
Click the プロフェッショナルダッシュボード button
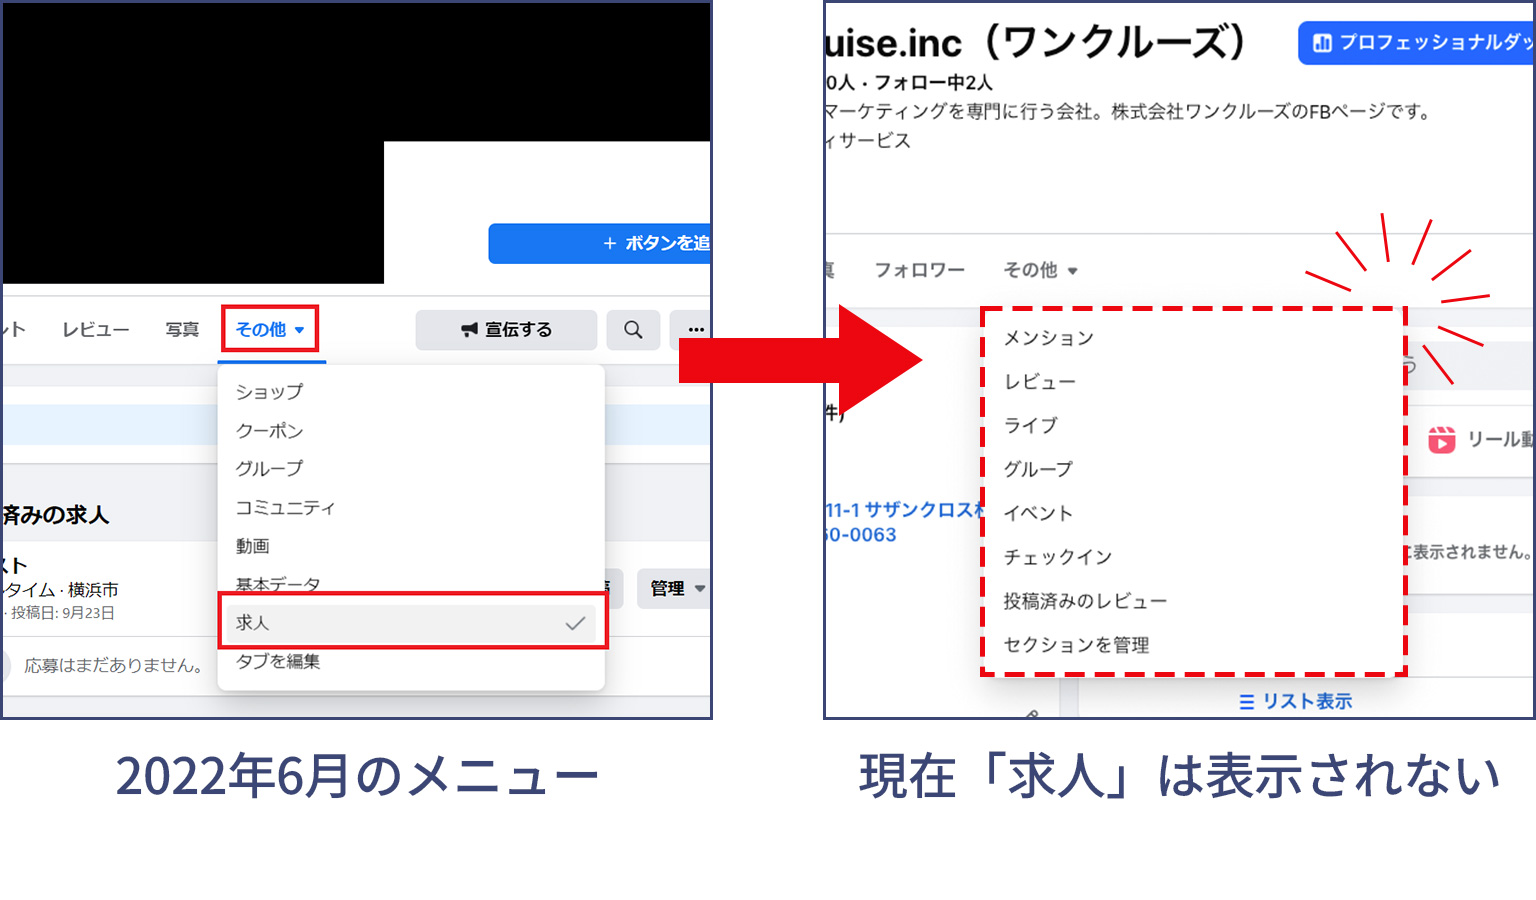(1417, 43)
